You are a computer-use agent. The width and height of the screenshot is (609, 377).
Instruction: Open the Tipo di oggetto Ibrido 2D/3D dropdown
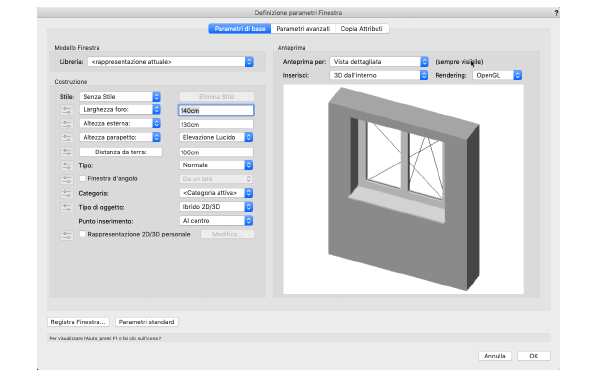216,207
